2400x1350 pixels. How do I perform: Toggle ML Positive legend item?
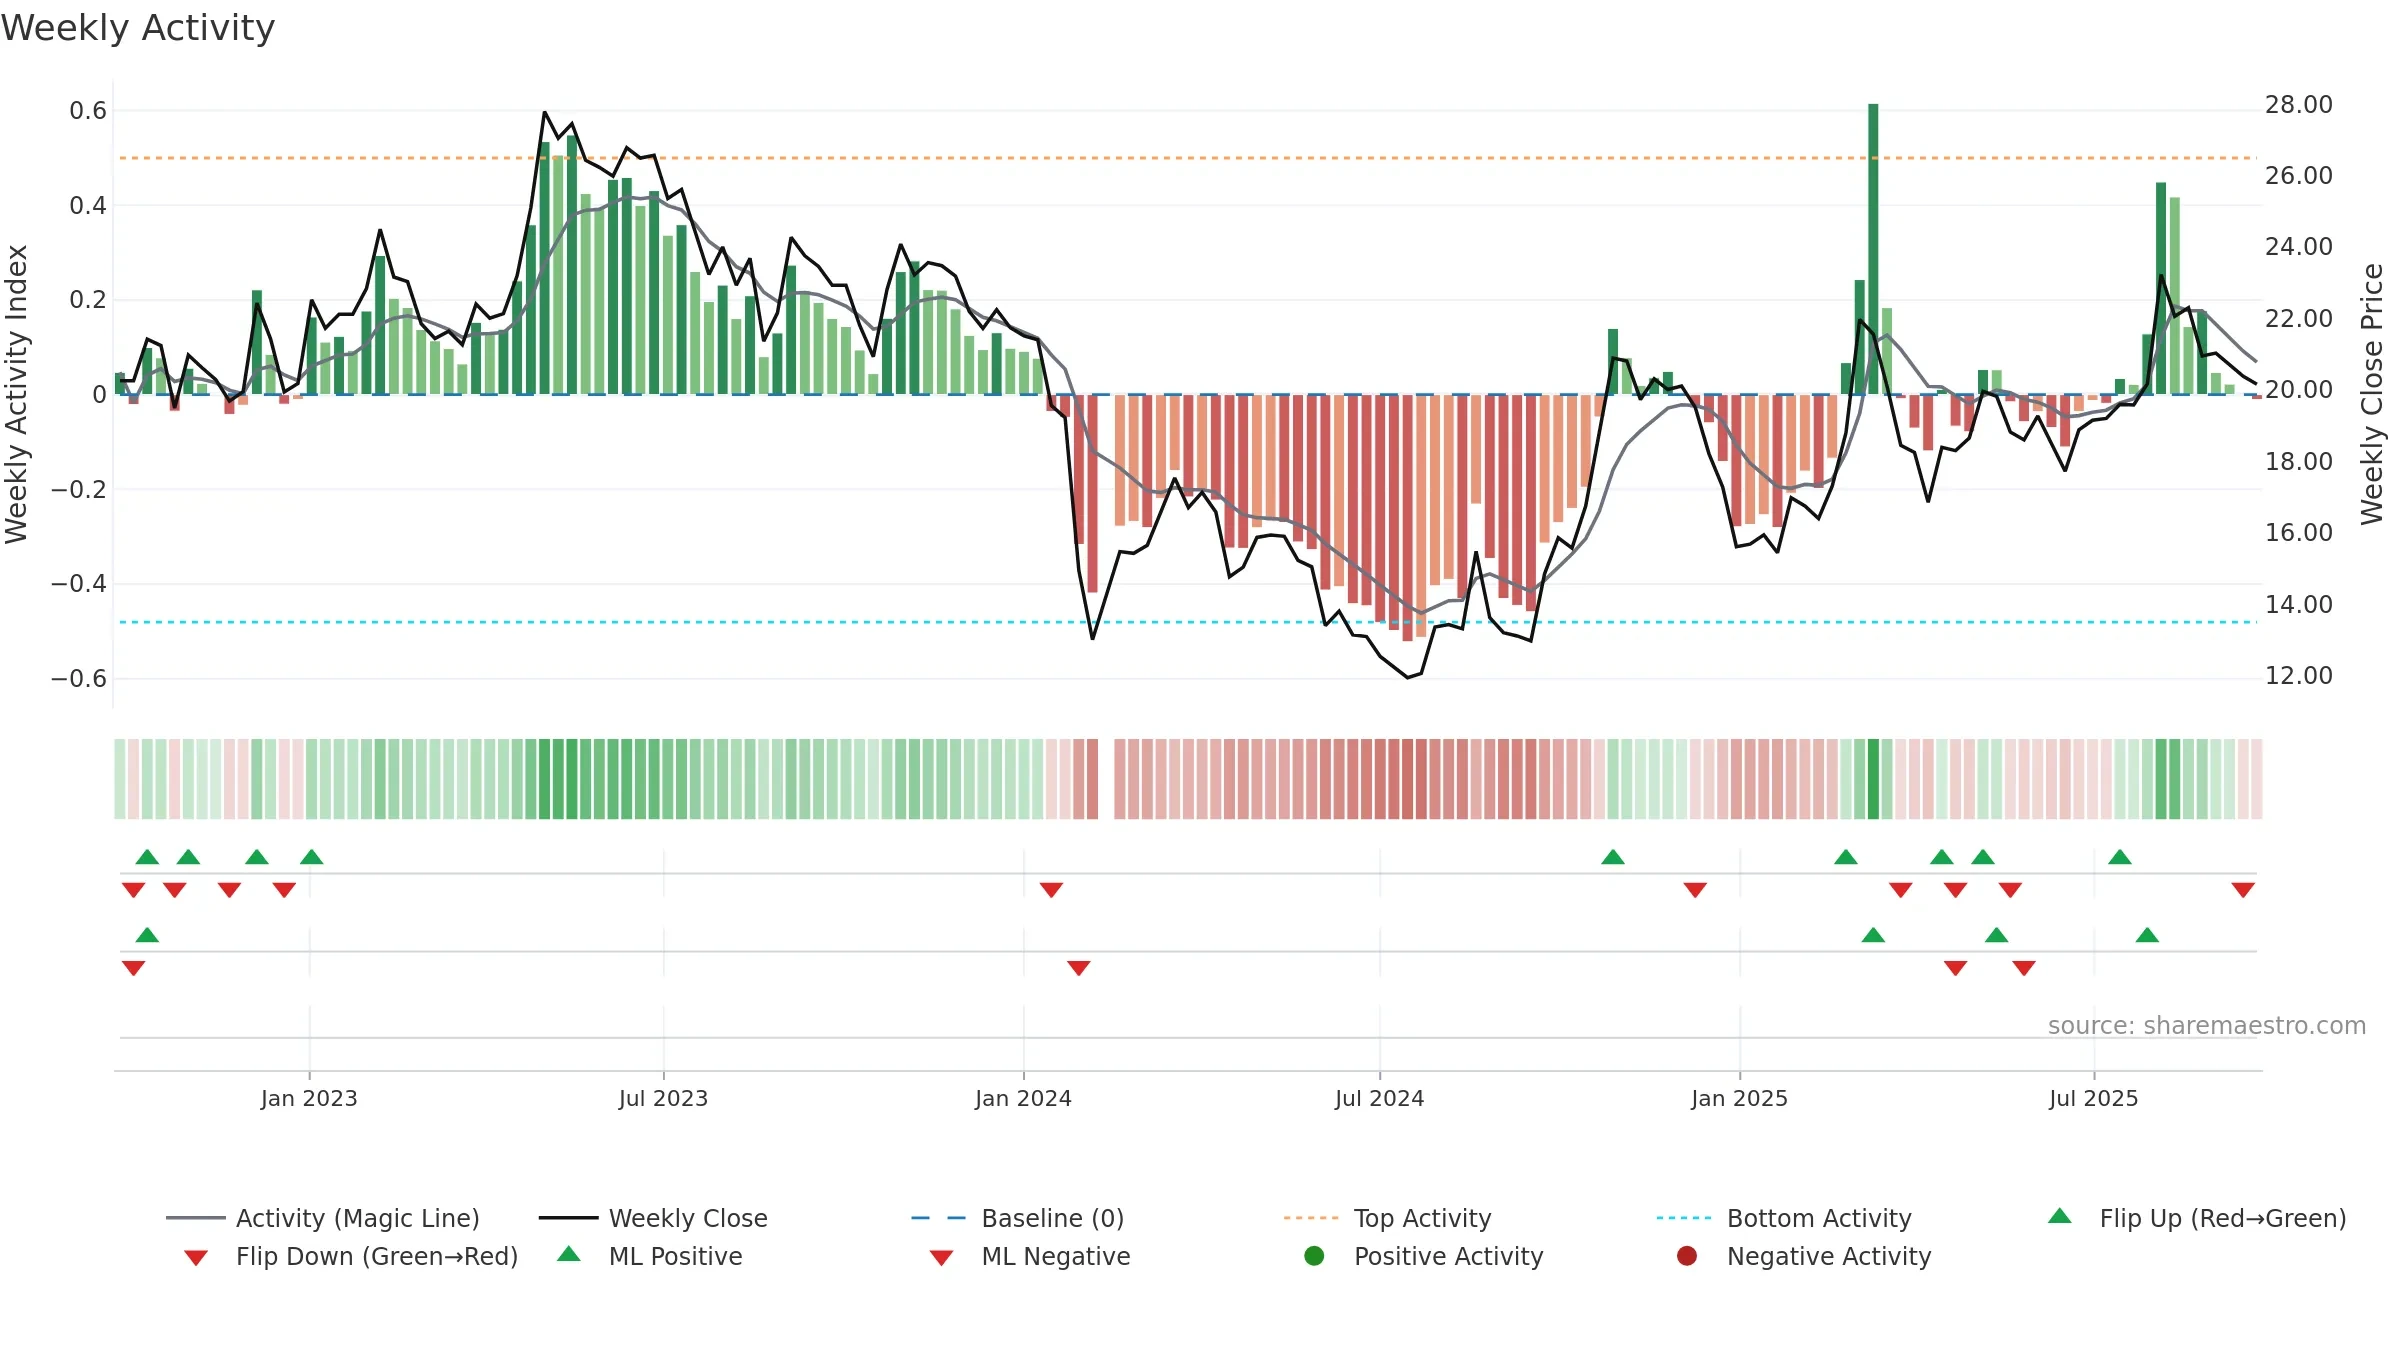(650, 1256)
